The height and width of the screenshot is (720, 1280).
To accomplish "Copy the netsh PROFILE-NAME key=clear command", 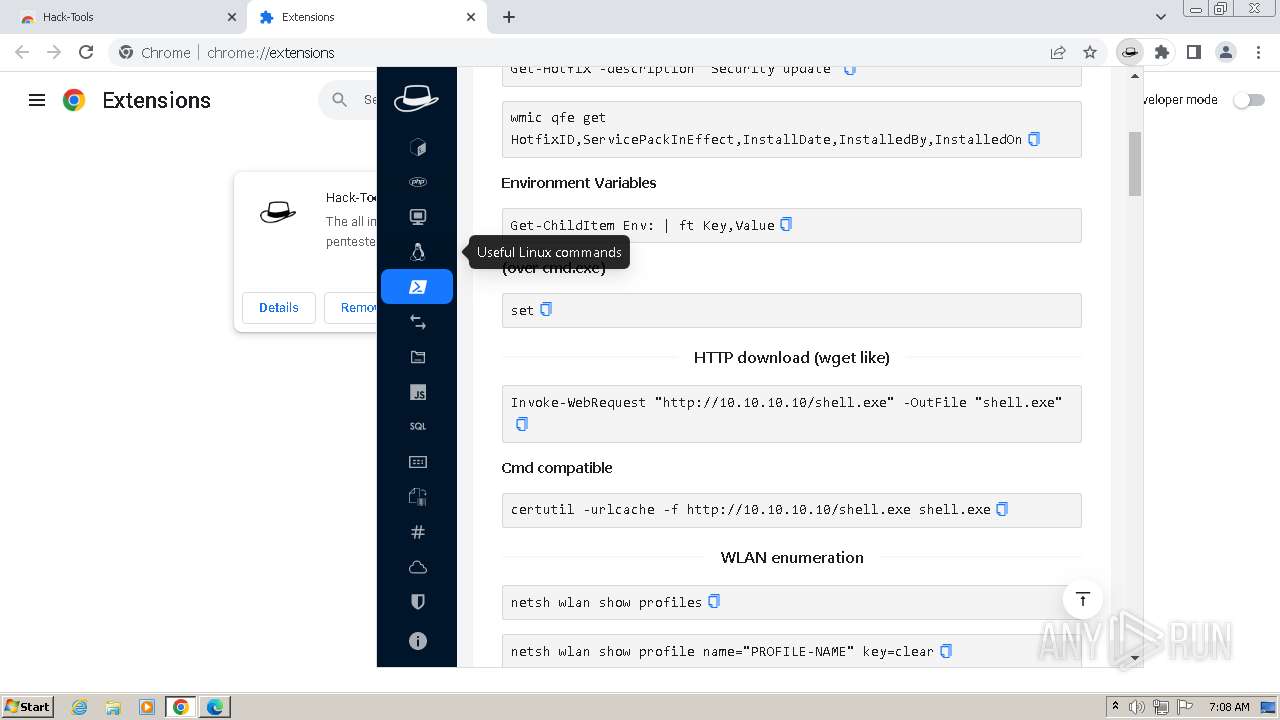I will pos(946,650).
